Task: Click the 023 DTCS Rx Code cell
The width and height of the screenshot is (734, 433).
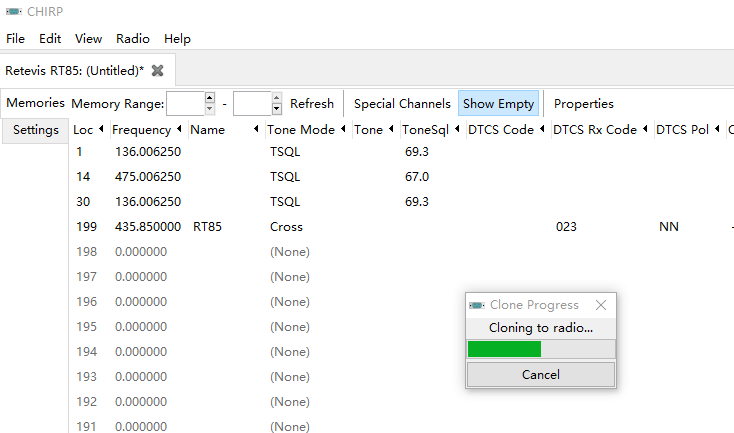Action: [x=566, y=227]
